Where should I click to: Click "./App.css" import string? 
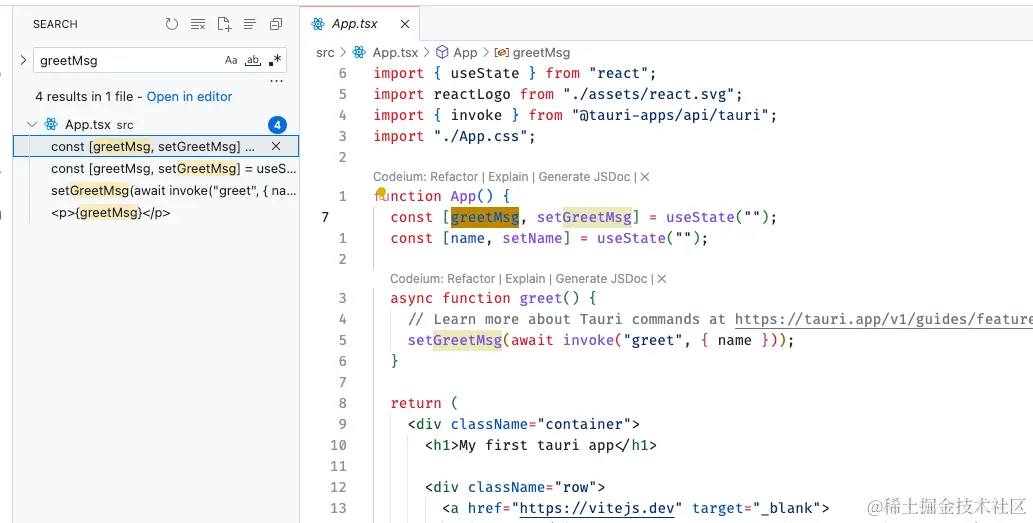tap(480, 136)
